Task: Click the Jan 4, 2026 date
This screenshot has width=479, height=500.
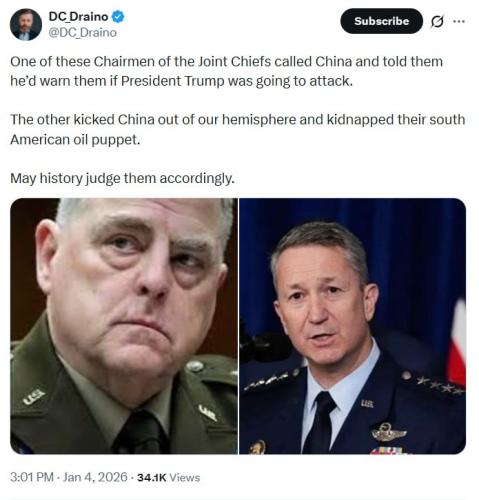Action: pos(95,477)
